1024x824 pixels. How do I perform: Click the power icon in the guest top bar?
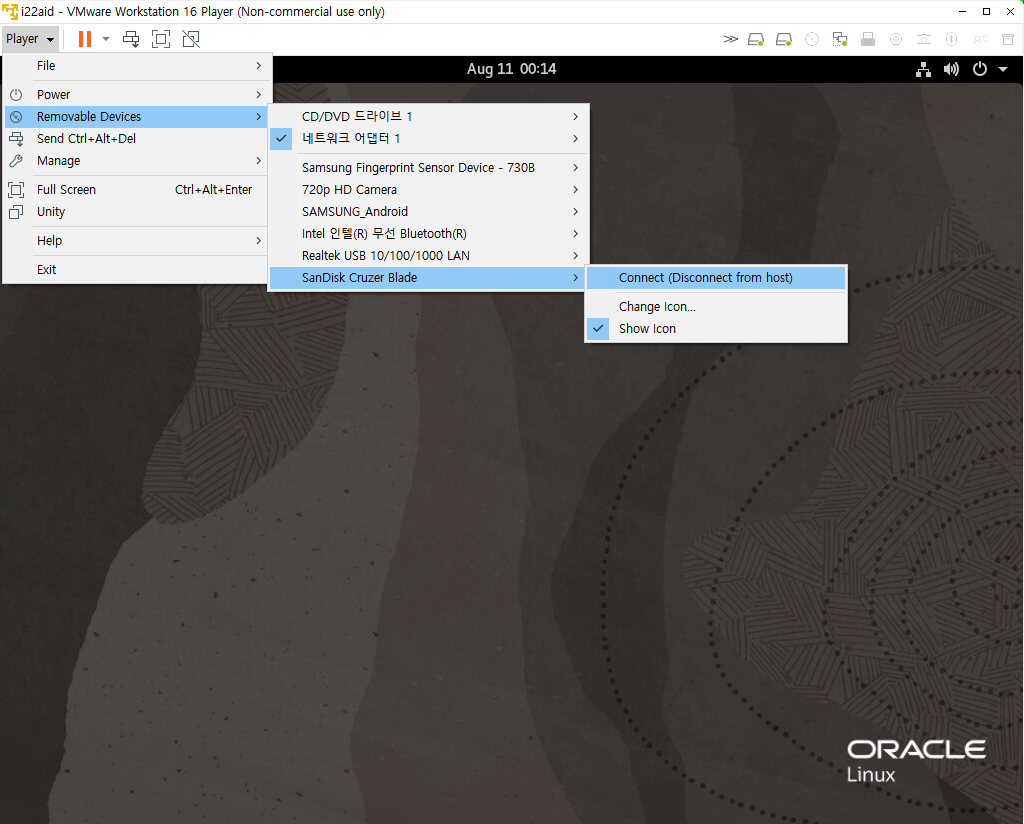[980, 69]
